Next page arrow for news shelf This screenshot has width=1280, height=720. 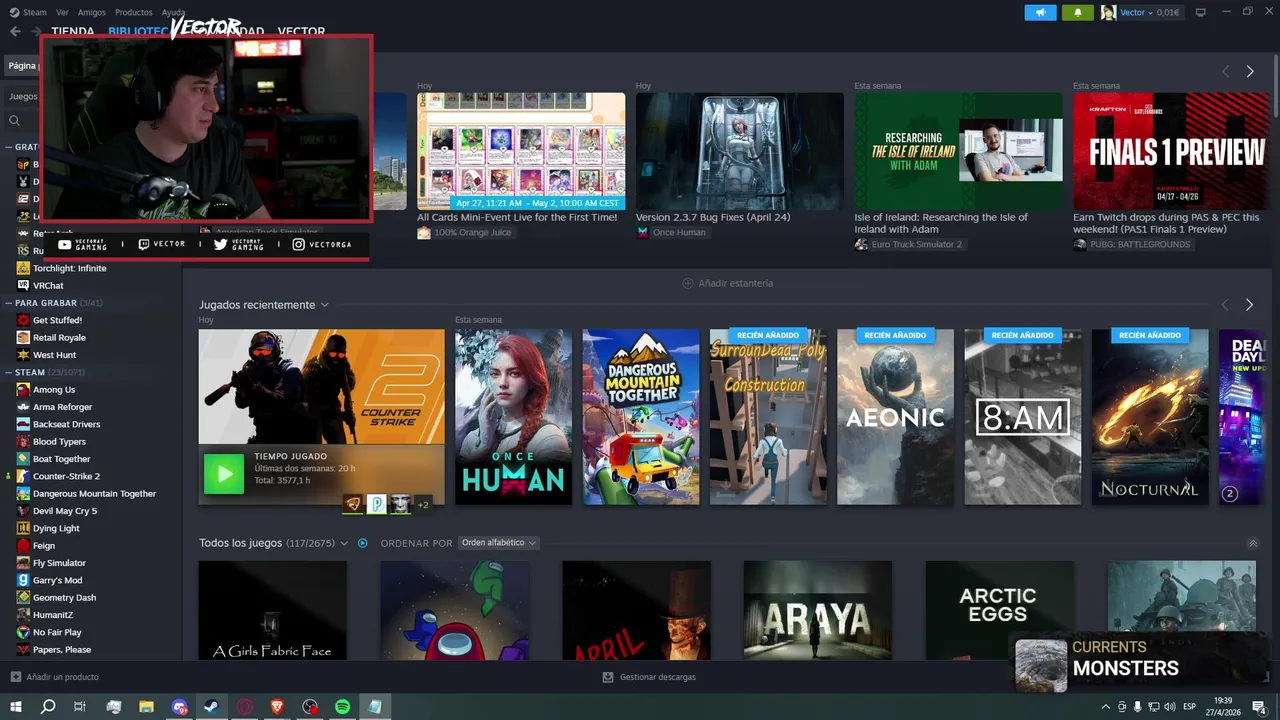pyautogui.click(x=1249, y=72)
